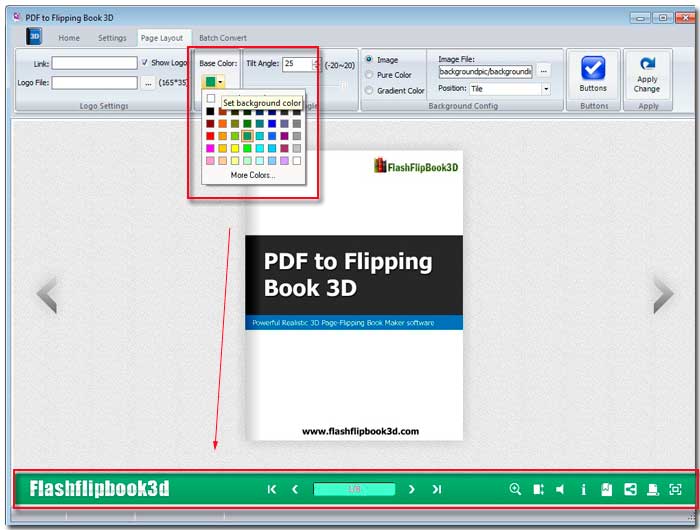Open the Position Tile dropdown

[546, 89]
